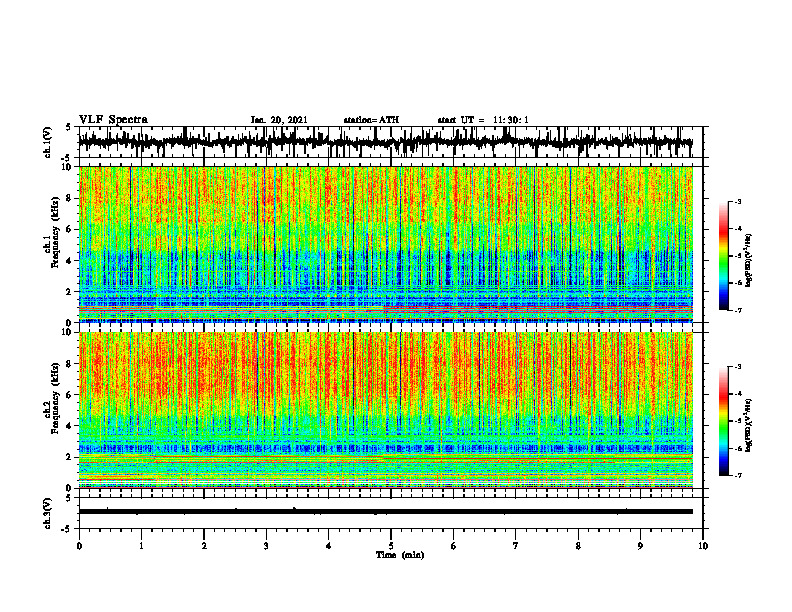Click the ch.1 spectrogram panel
This screenshot has height=612, width=792.
point(386,244)
